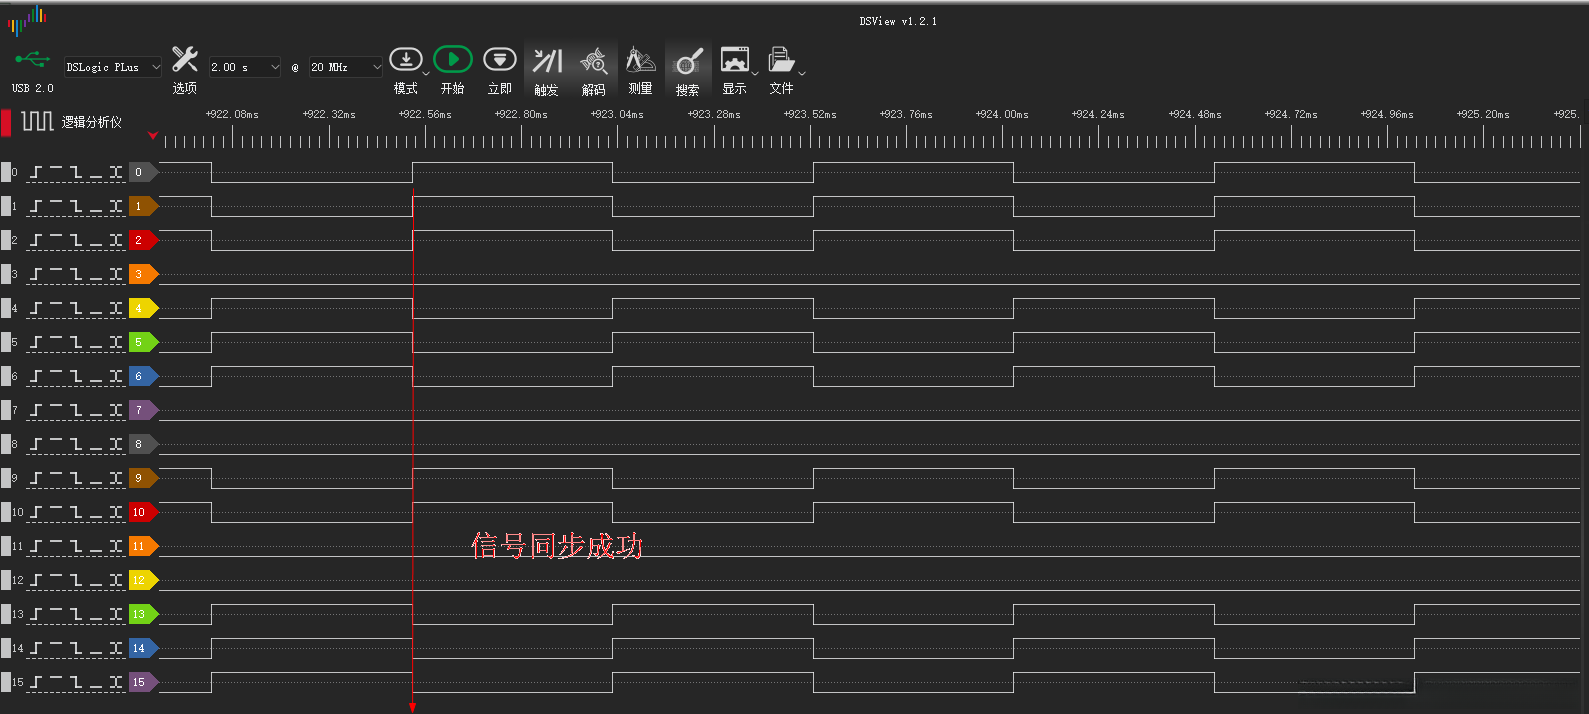Click the green channel 13 color label
This screenshot has height=714, width=1589.
143,614
